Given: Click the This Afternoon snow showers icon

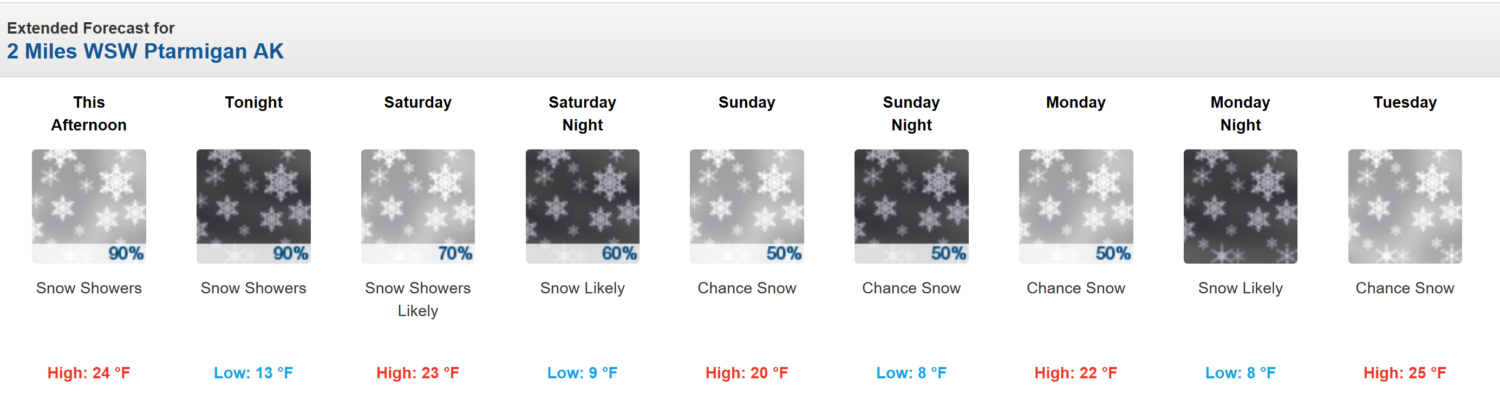Looking at the screenshot, I should (x=89, y=207).
